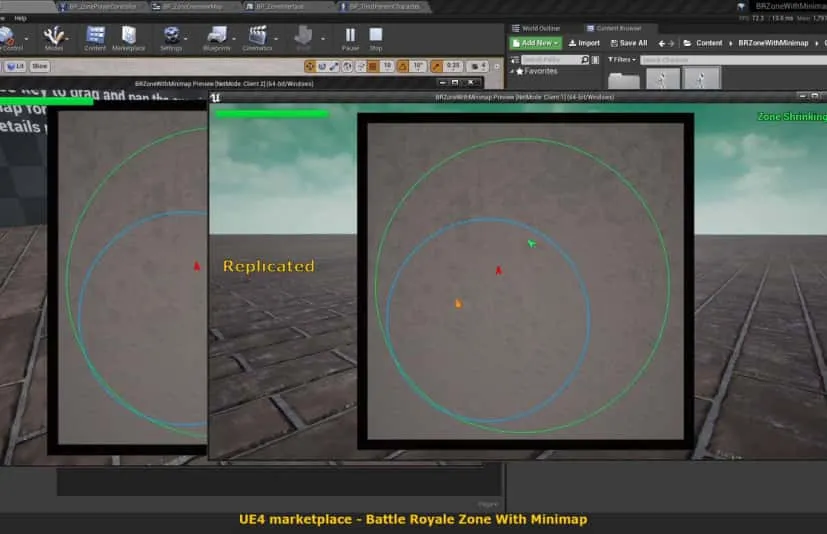Go back with the left arrow in Content Browser

click(661, 43)
